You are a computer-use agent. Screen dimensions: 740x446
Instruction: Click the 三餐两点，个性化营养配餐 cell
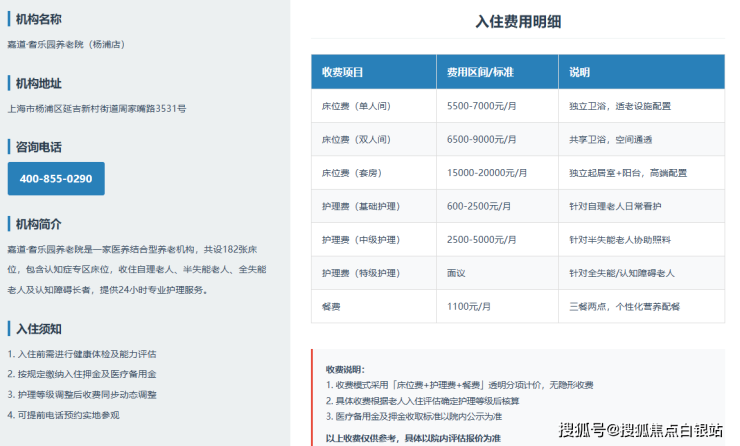coord(641,306)
